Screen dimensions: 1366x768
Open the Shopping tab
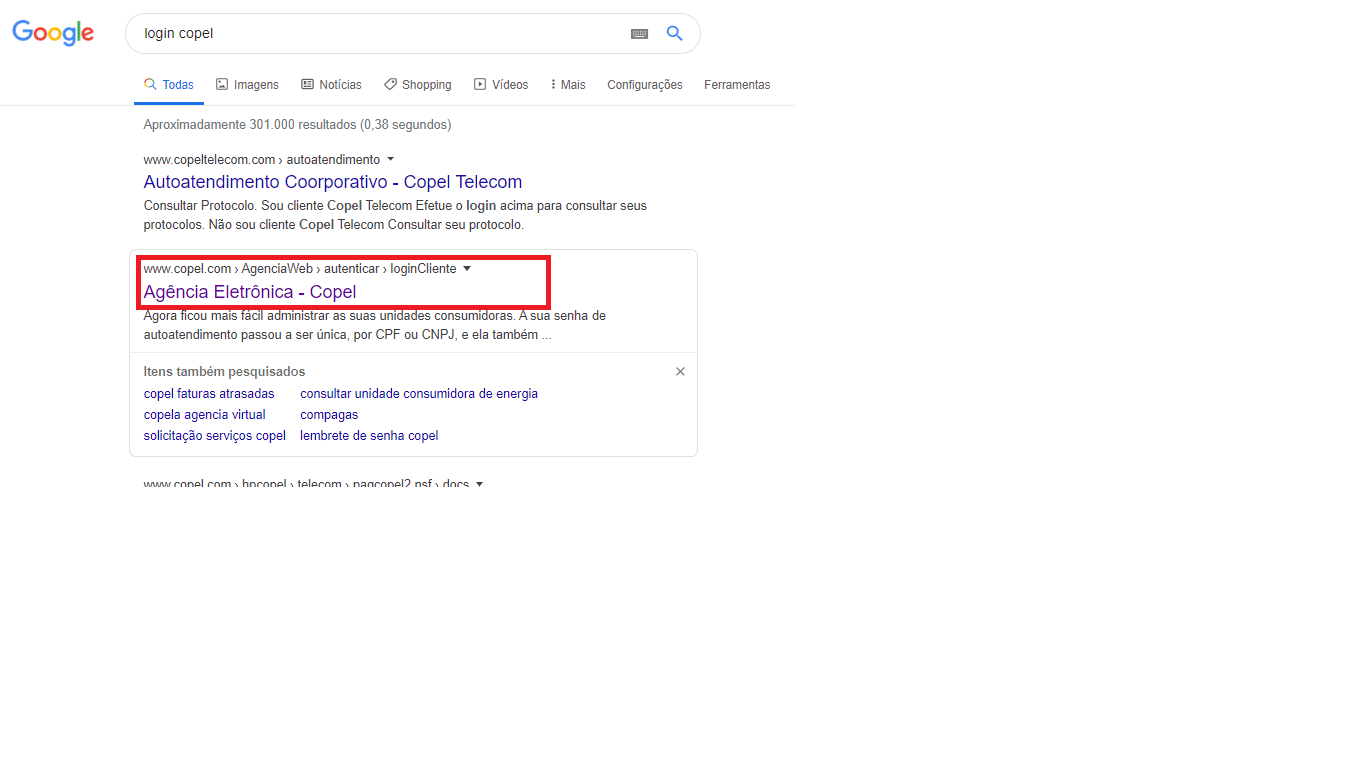(418, 85)
